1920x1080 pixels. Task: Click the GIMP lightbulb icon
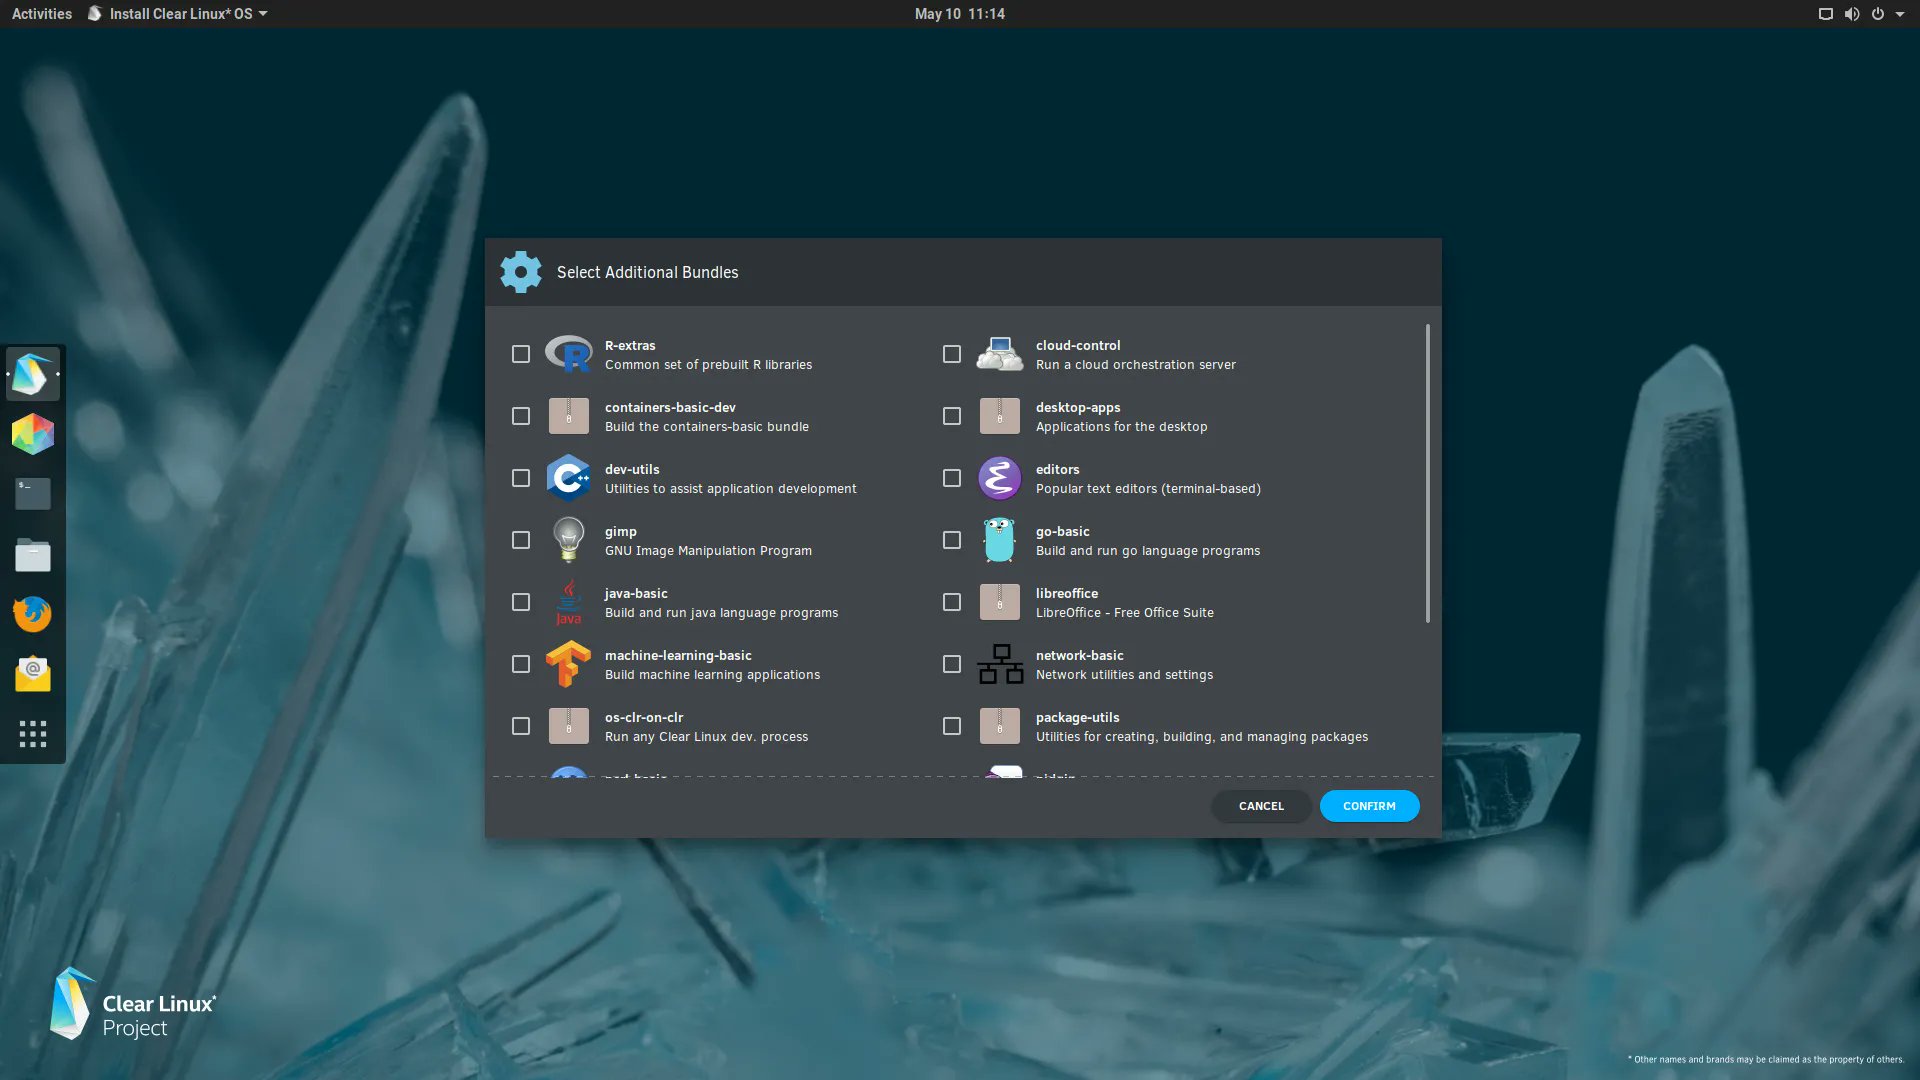coord(569,540)
